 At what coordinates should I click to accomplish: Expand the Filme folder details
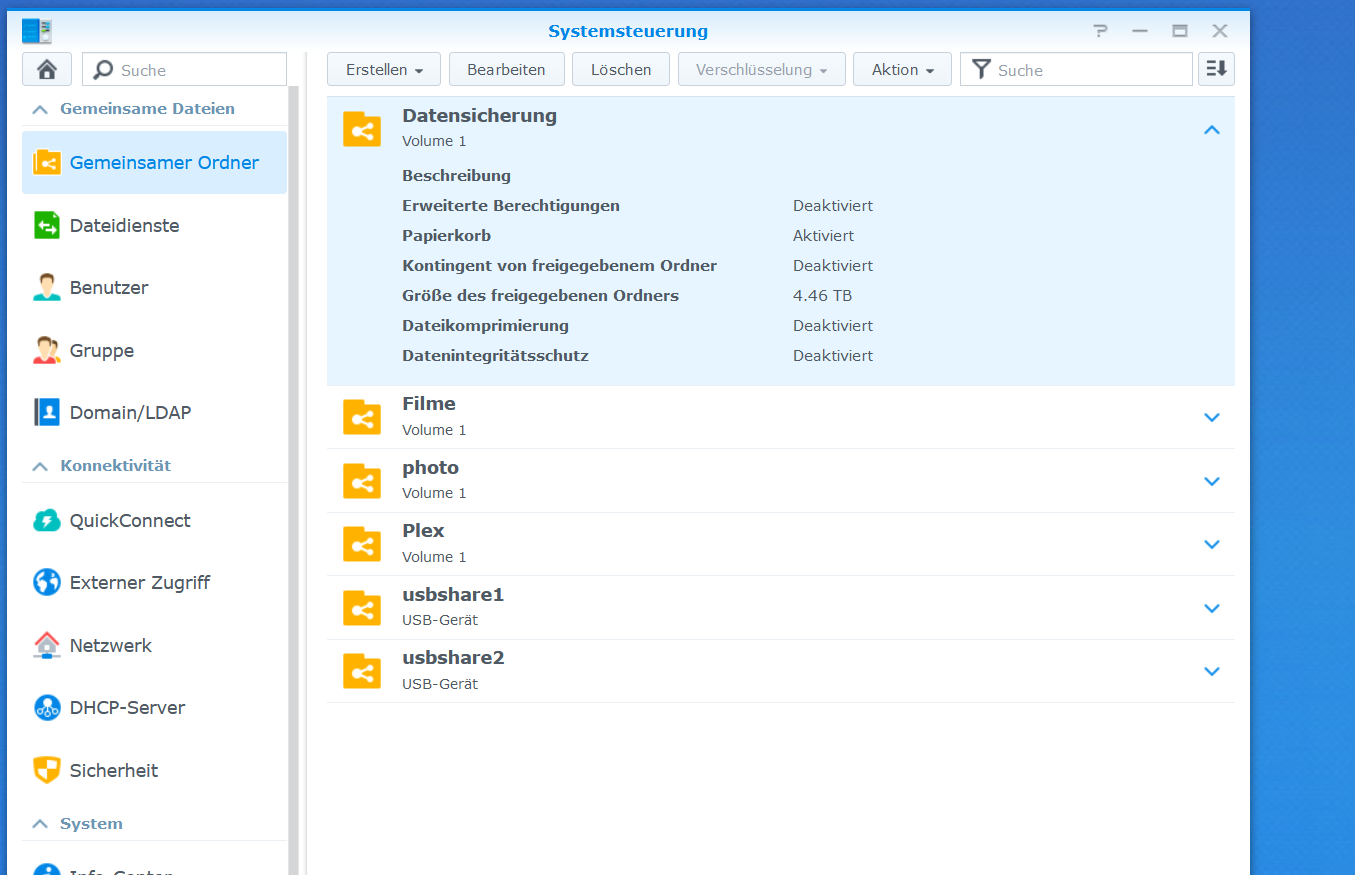click(x=1212, y=417)
